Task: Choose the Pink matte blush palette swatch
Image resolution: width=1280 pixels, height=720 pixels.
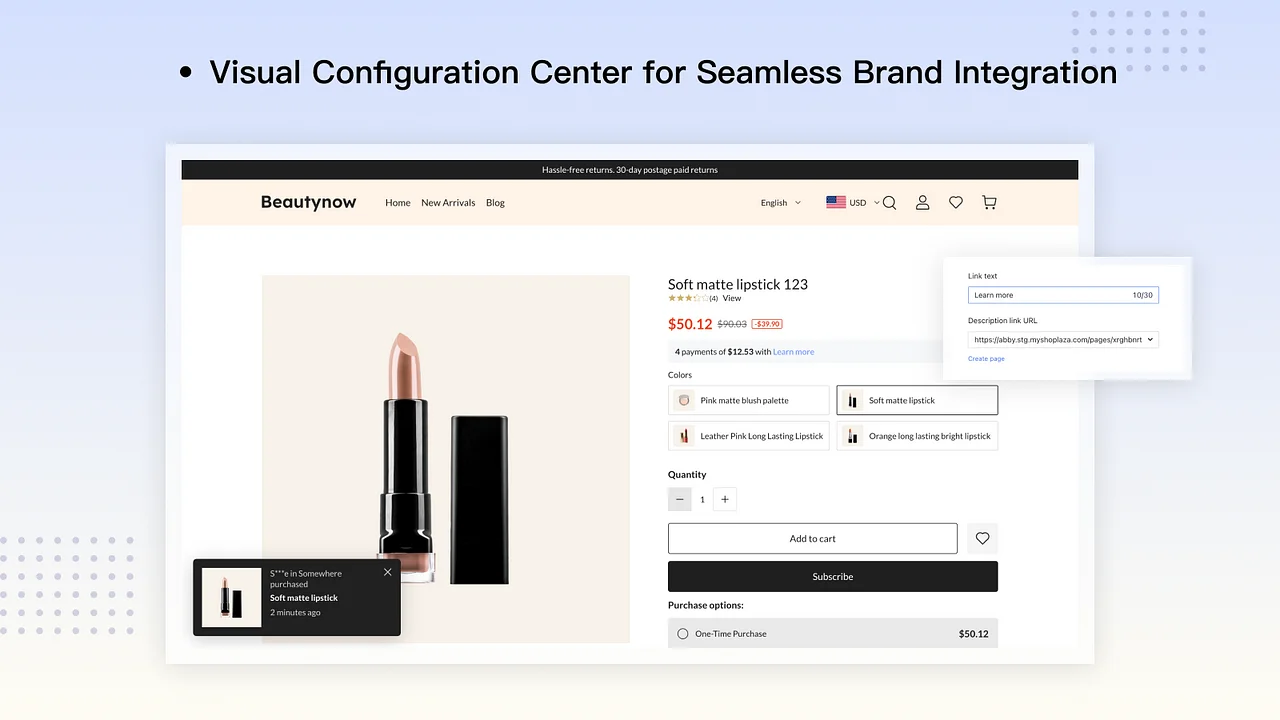Action: click(748, 399)
